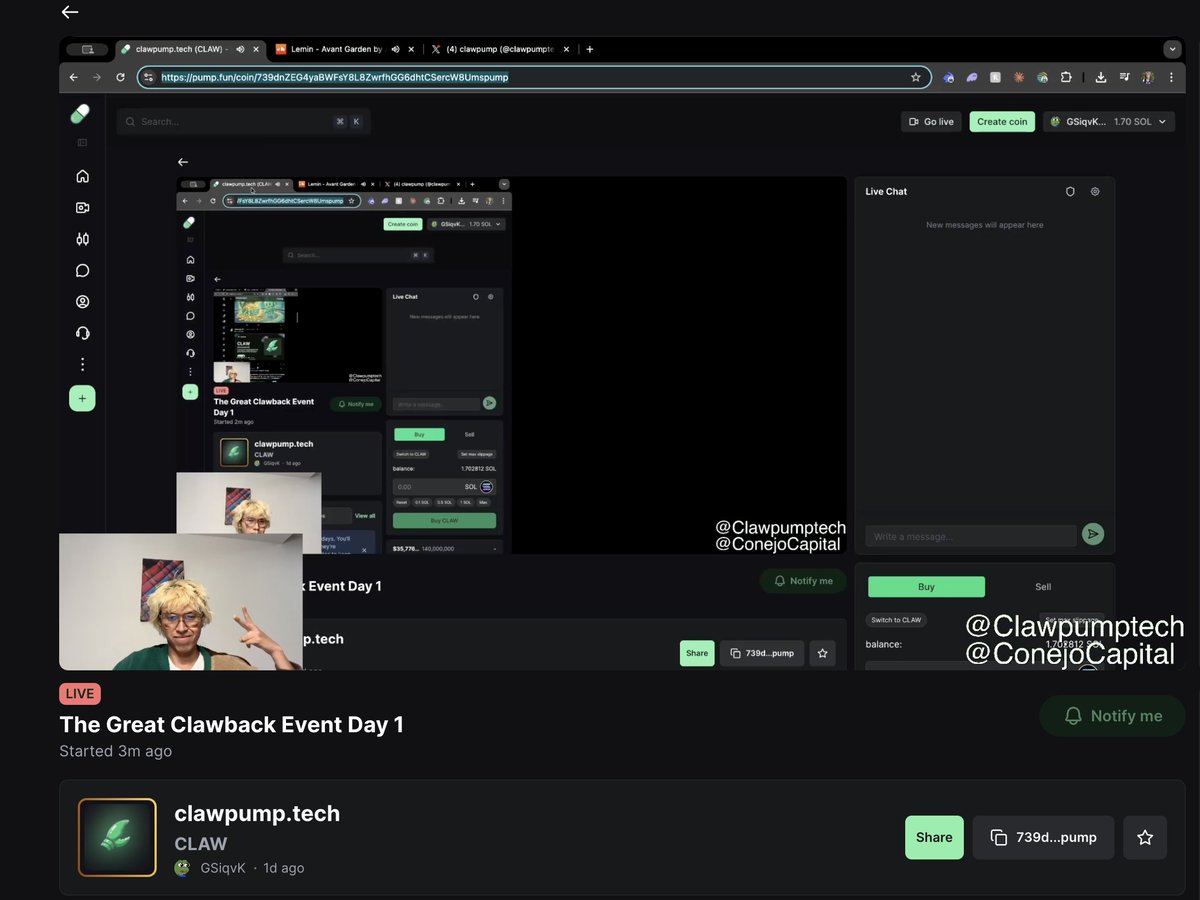The image size is (1200, 900).
Task: Click large streamer webcam overlay
Action: pyautogui.click(x=181, y=601)
